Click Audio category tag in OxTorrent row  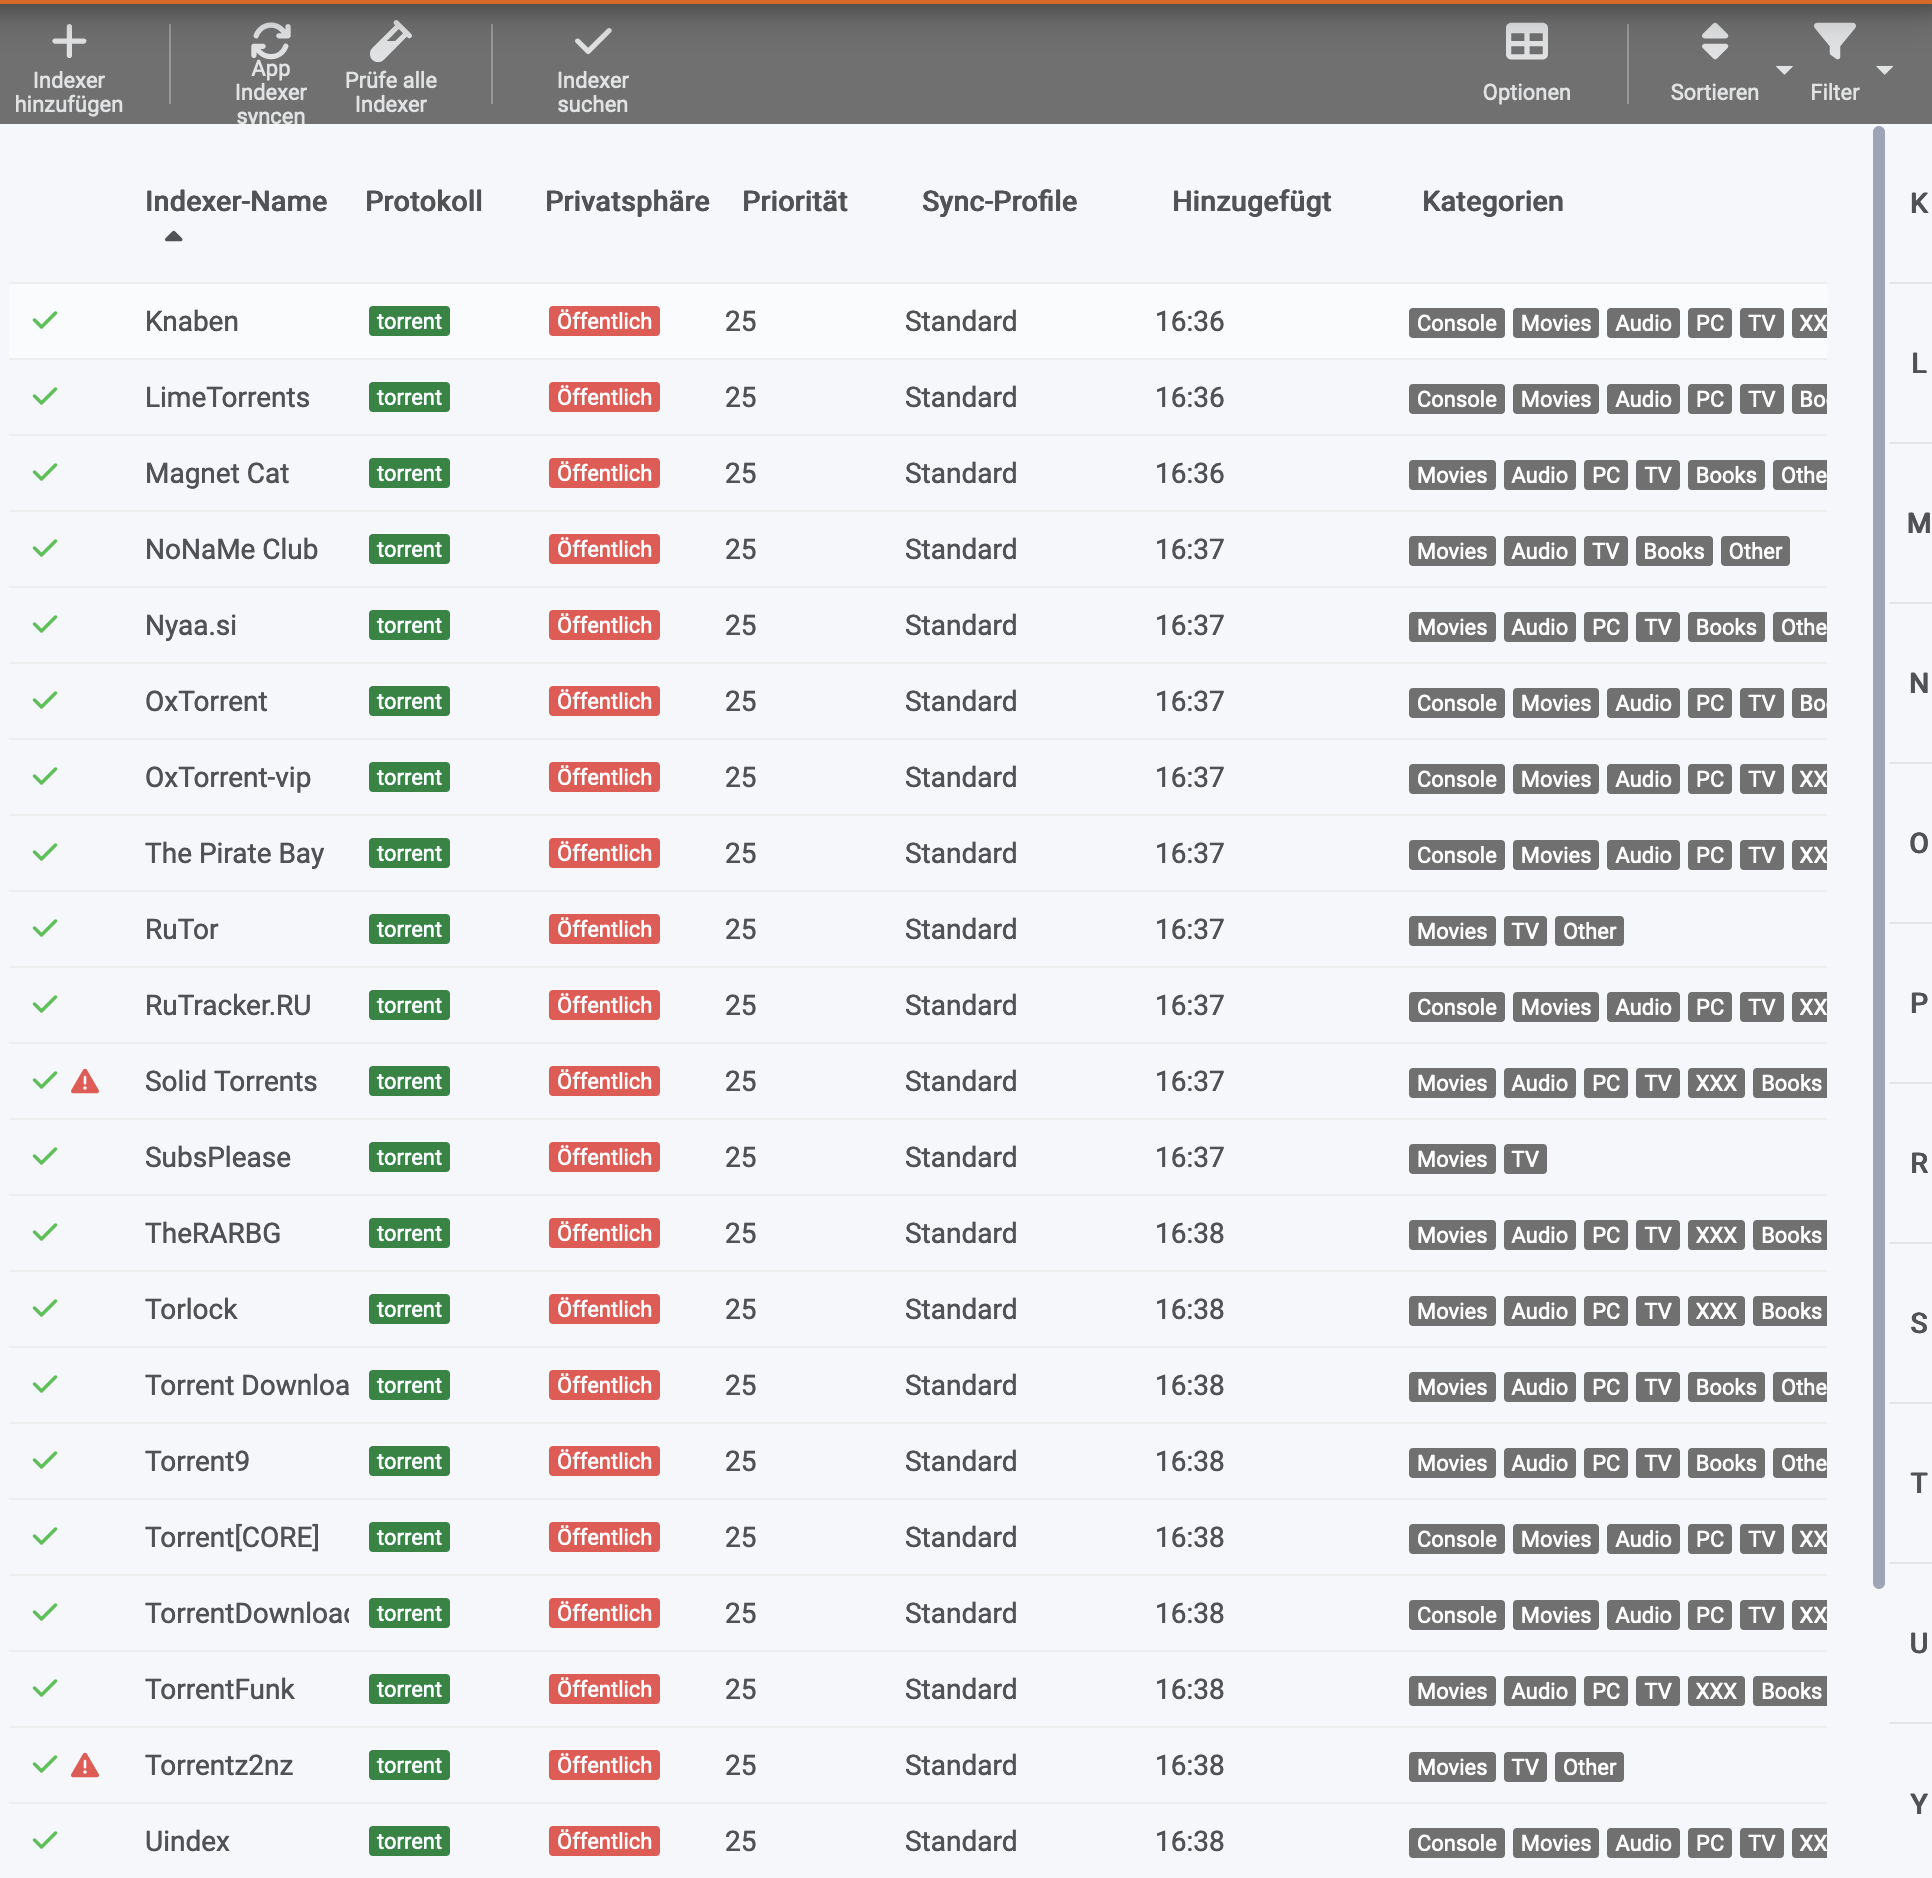(1643, 703)
